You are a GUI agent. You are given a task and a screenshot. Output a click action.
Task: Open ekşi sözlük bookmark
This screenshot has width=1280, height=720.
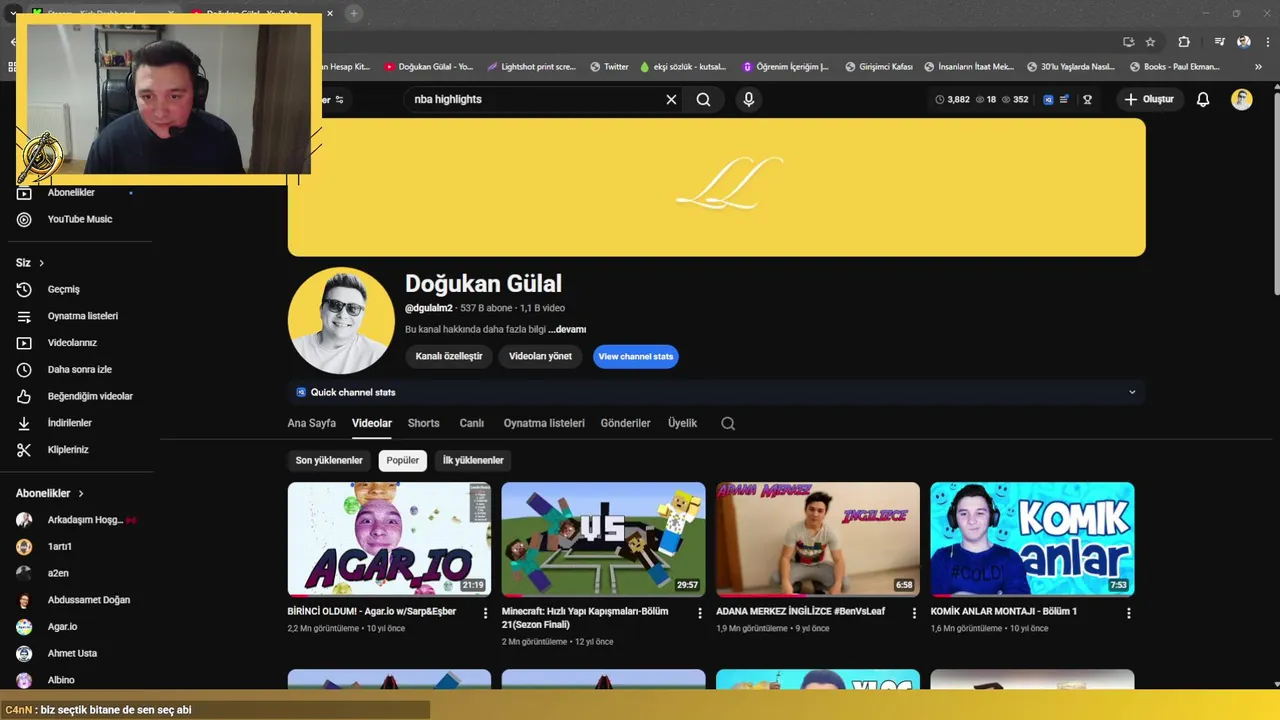[x=683, y=67]
